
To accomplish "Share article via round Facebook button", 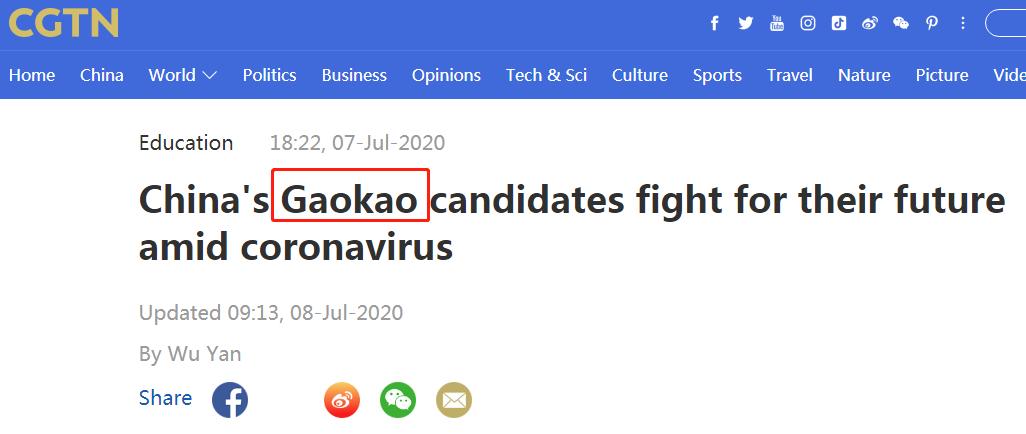I will [230, 401].
